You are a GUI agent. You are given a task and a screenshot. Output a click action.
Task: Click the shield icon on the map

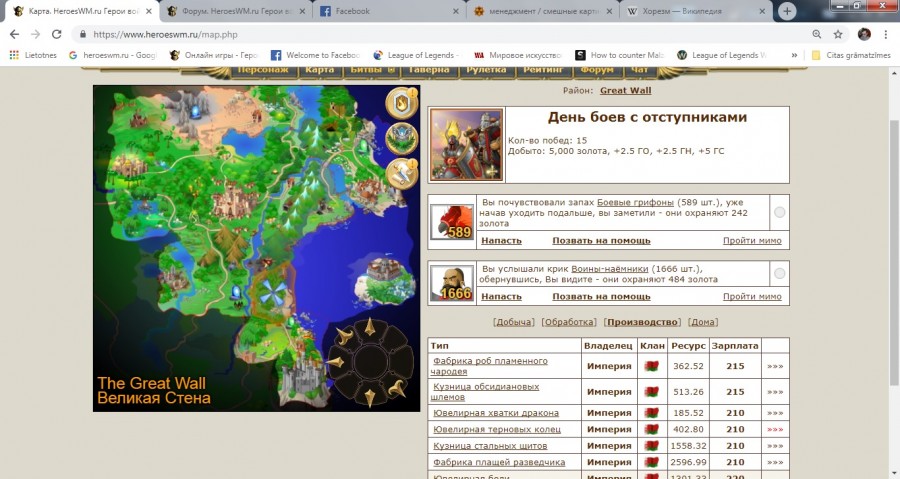[x=401, y=103]
